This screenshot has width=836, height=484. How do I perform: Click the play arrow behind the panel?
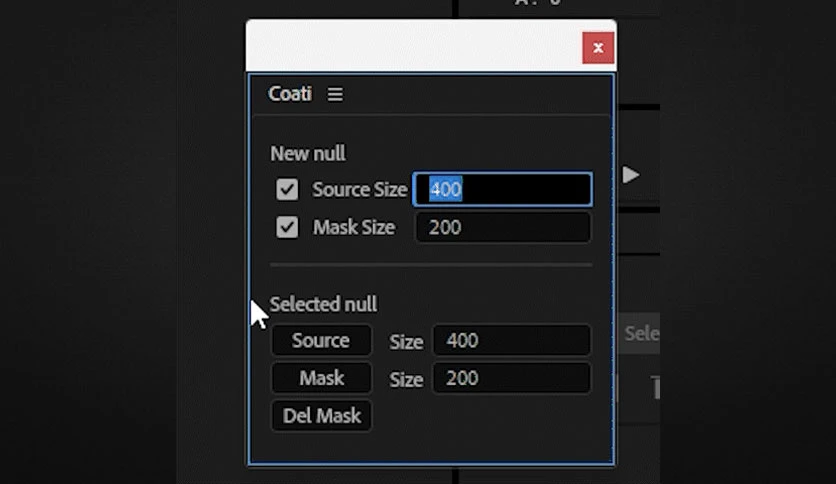point(631,175)
